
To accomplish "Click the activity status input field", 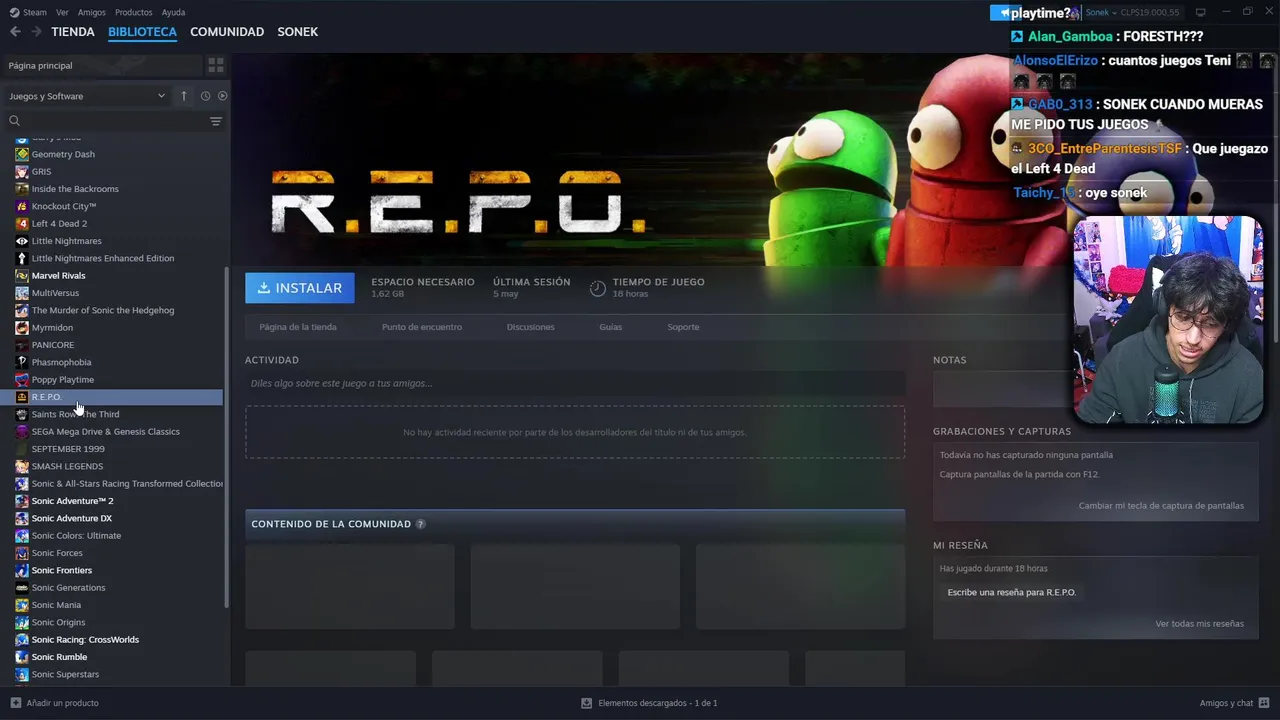I will pos(575,383).
